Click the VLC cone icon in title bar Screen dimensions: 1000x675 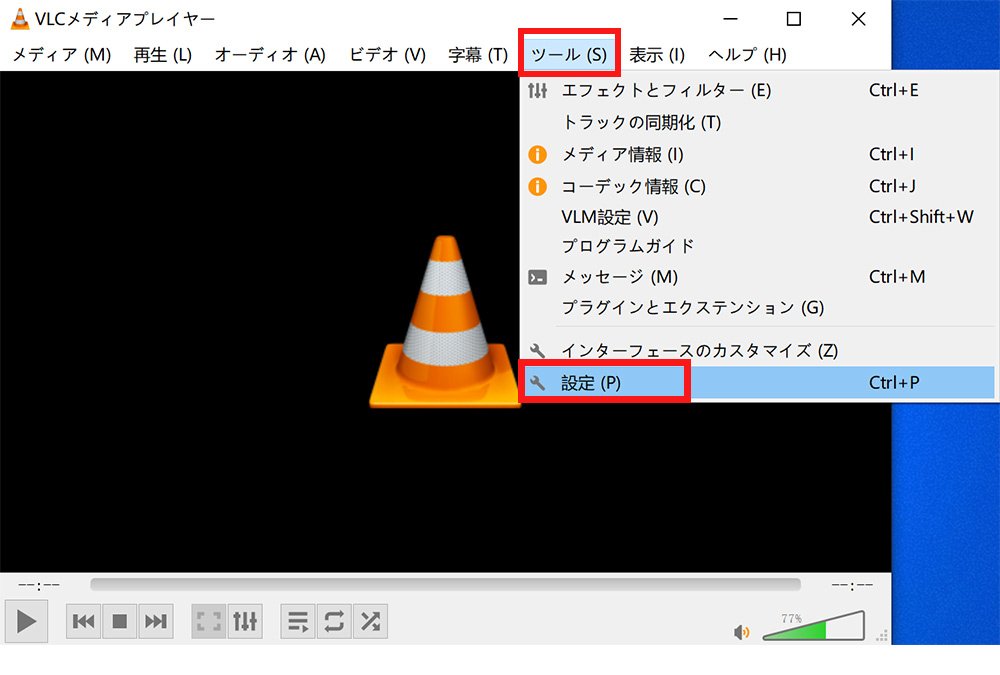click(20, 19)
